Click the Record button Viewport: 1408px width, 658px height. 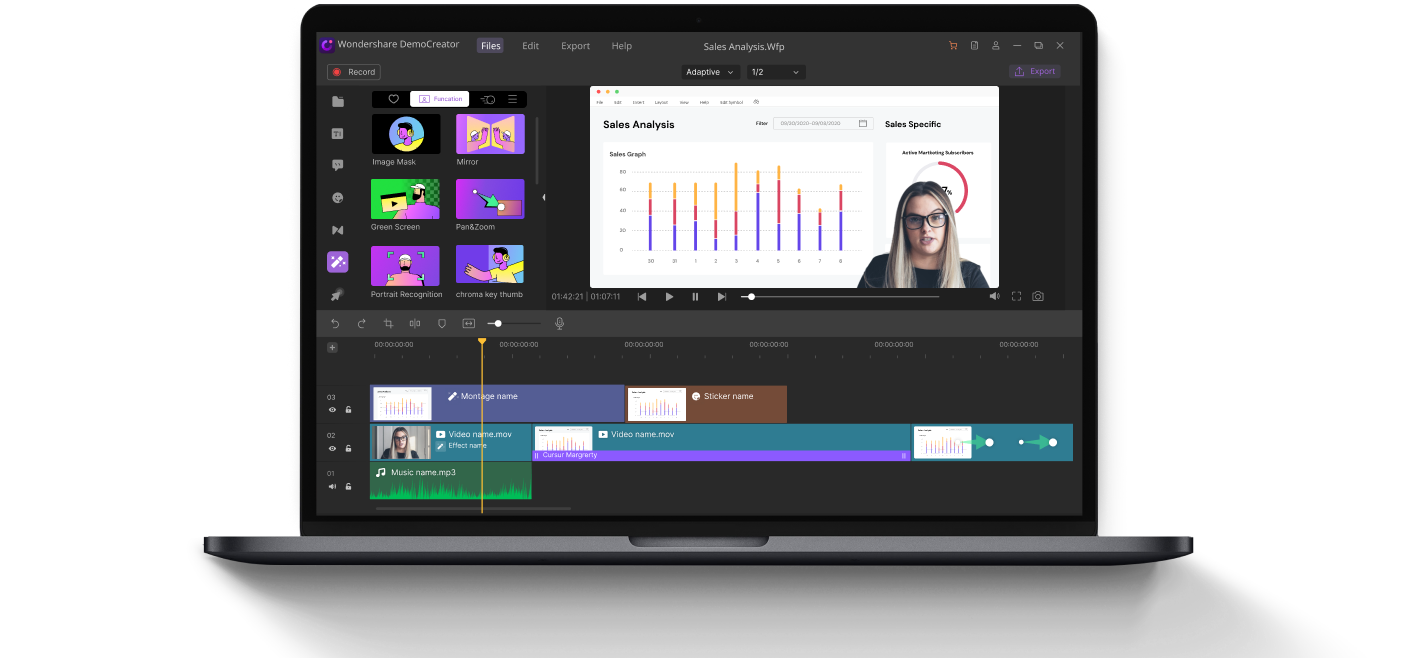click(x=354, y=72)
